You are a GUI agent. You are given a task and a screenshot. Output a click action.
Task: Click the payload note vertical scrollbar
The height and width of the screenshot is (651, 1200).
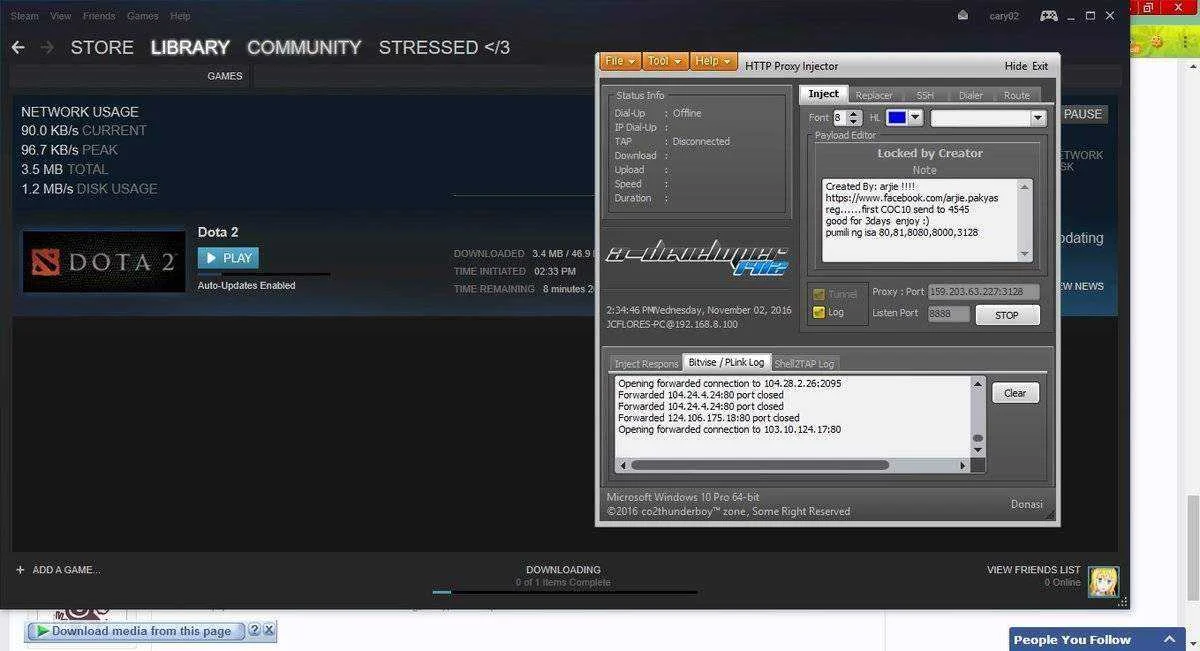coord(1025,220)
